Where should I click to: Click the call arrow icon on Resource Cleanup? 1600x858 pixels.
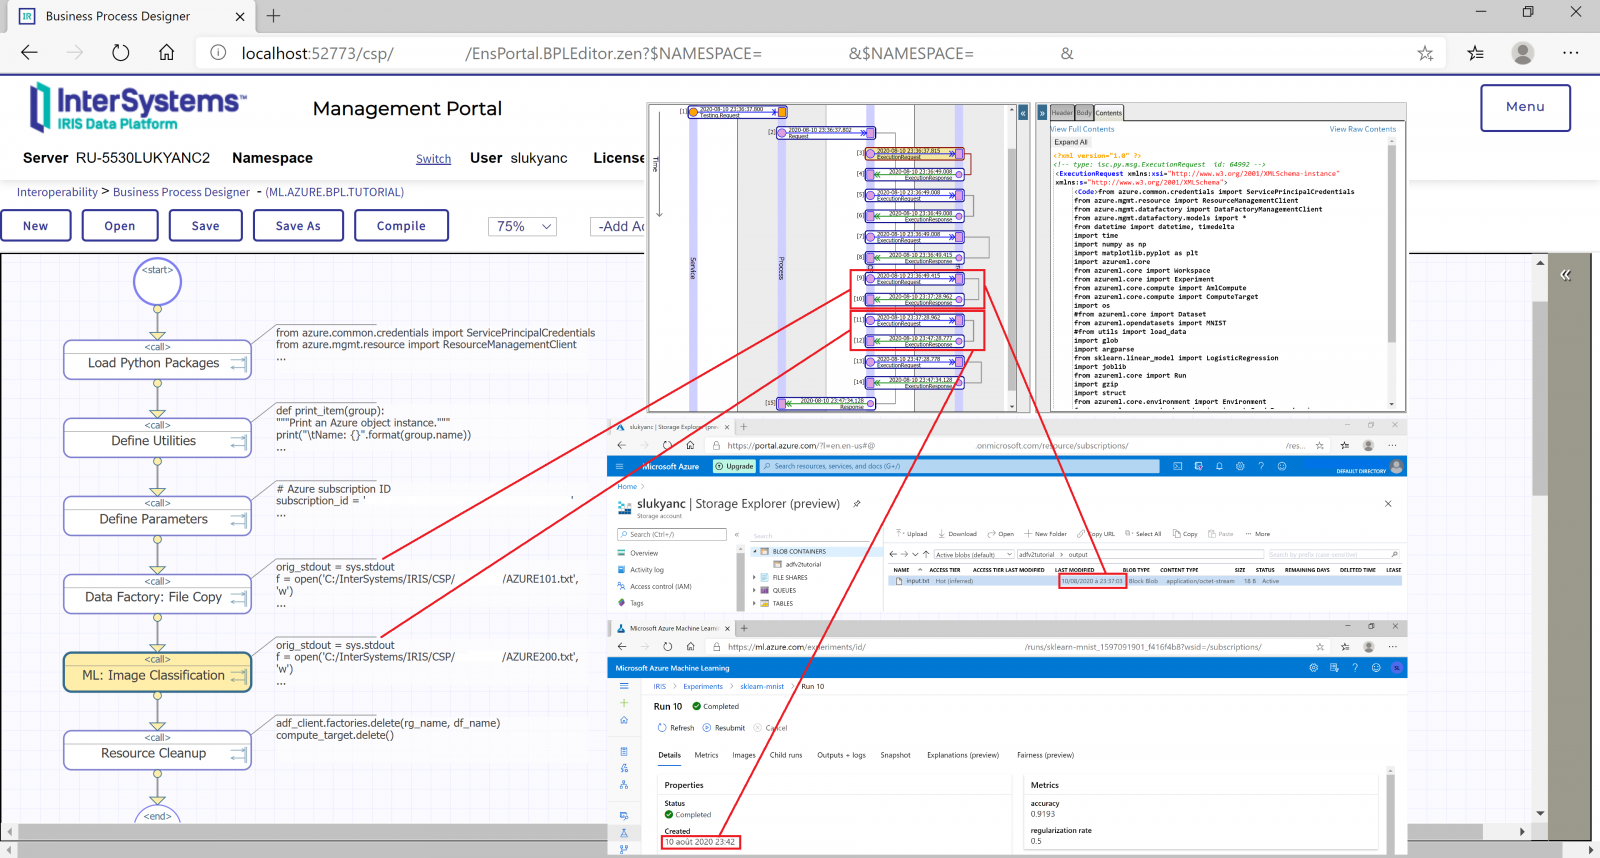[238, 755]
